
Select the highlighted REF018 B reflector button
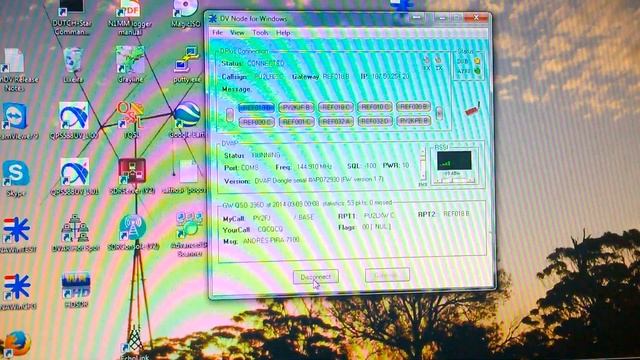tap(256, 108)
